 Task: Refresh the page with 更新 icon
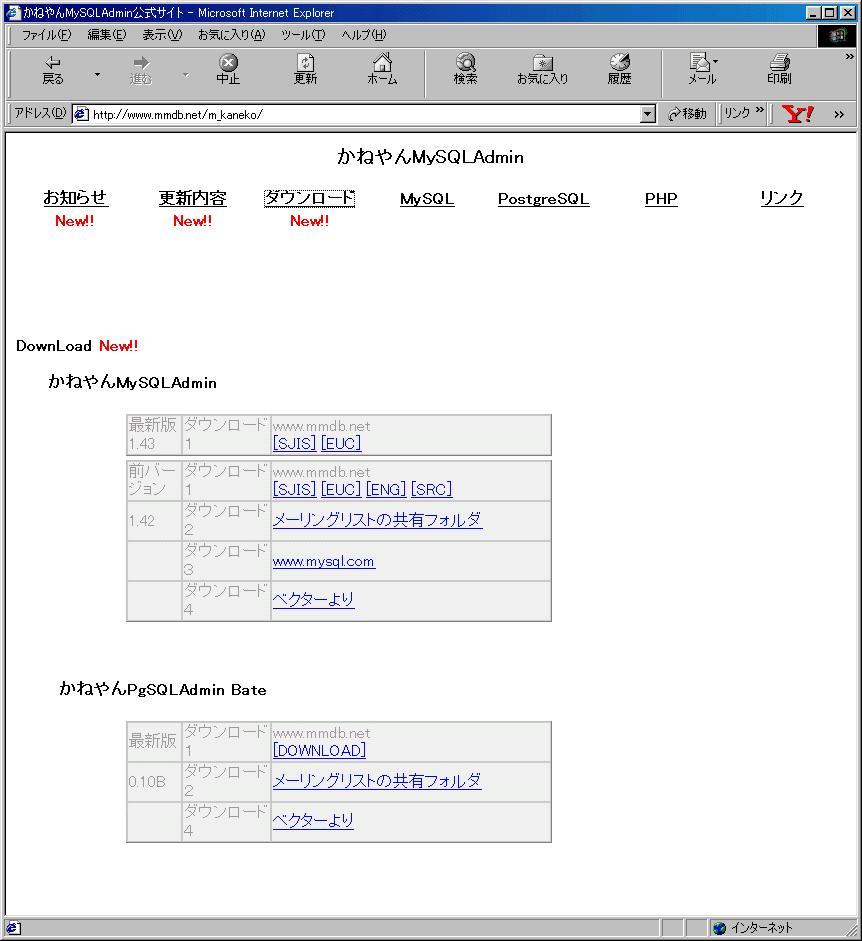pos(305,70)
